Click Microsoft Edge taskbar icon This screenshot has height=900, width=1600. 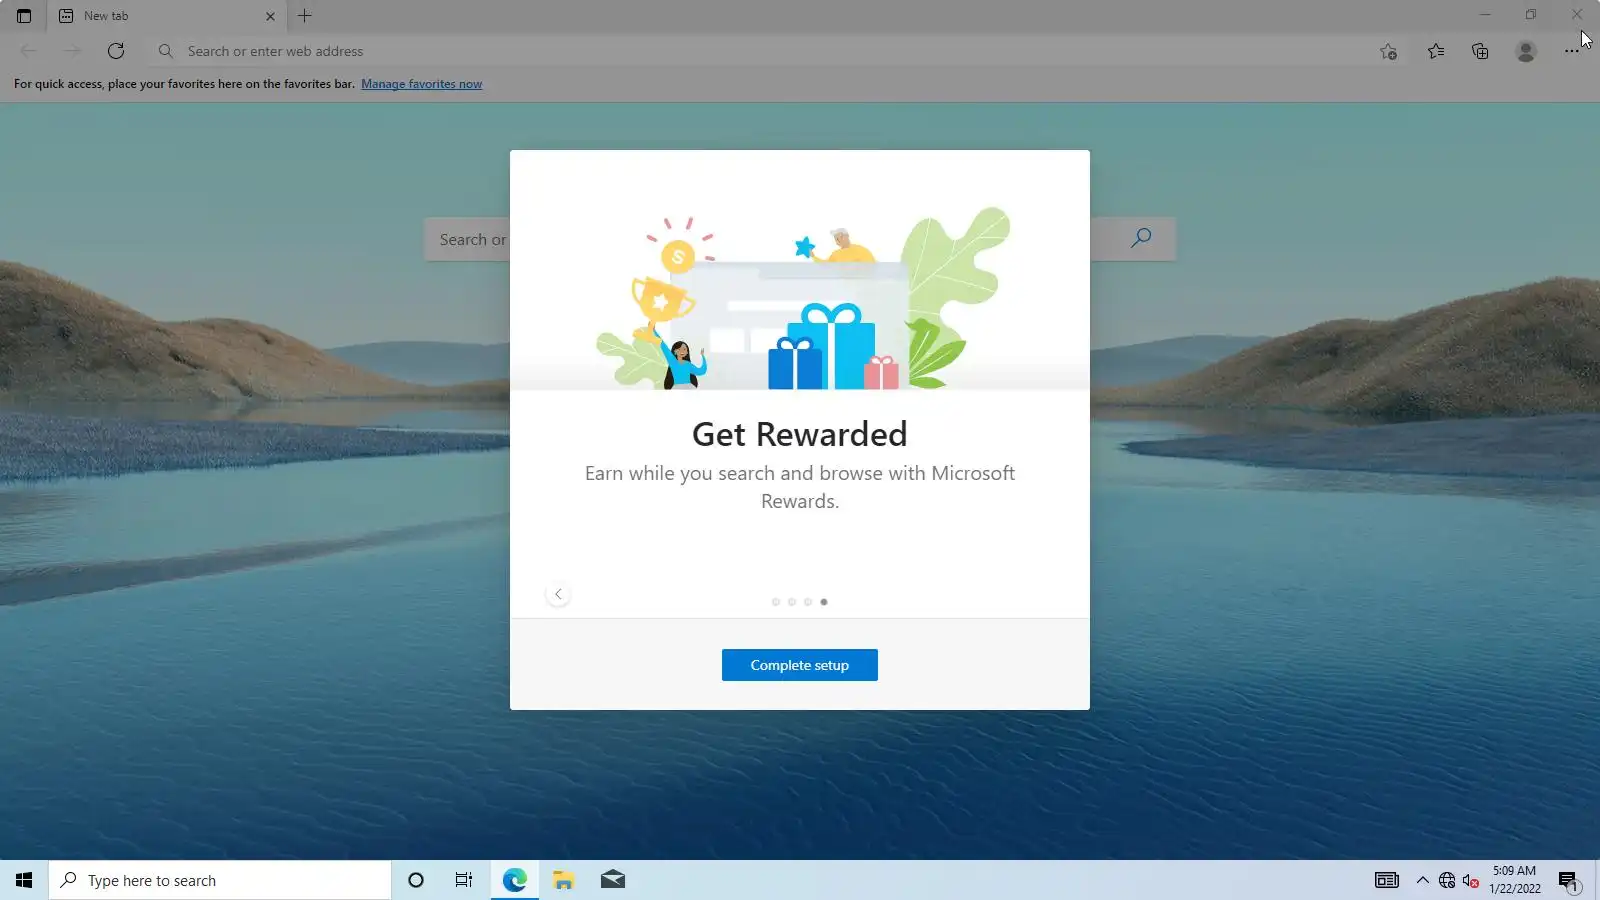click(514, 880)
